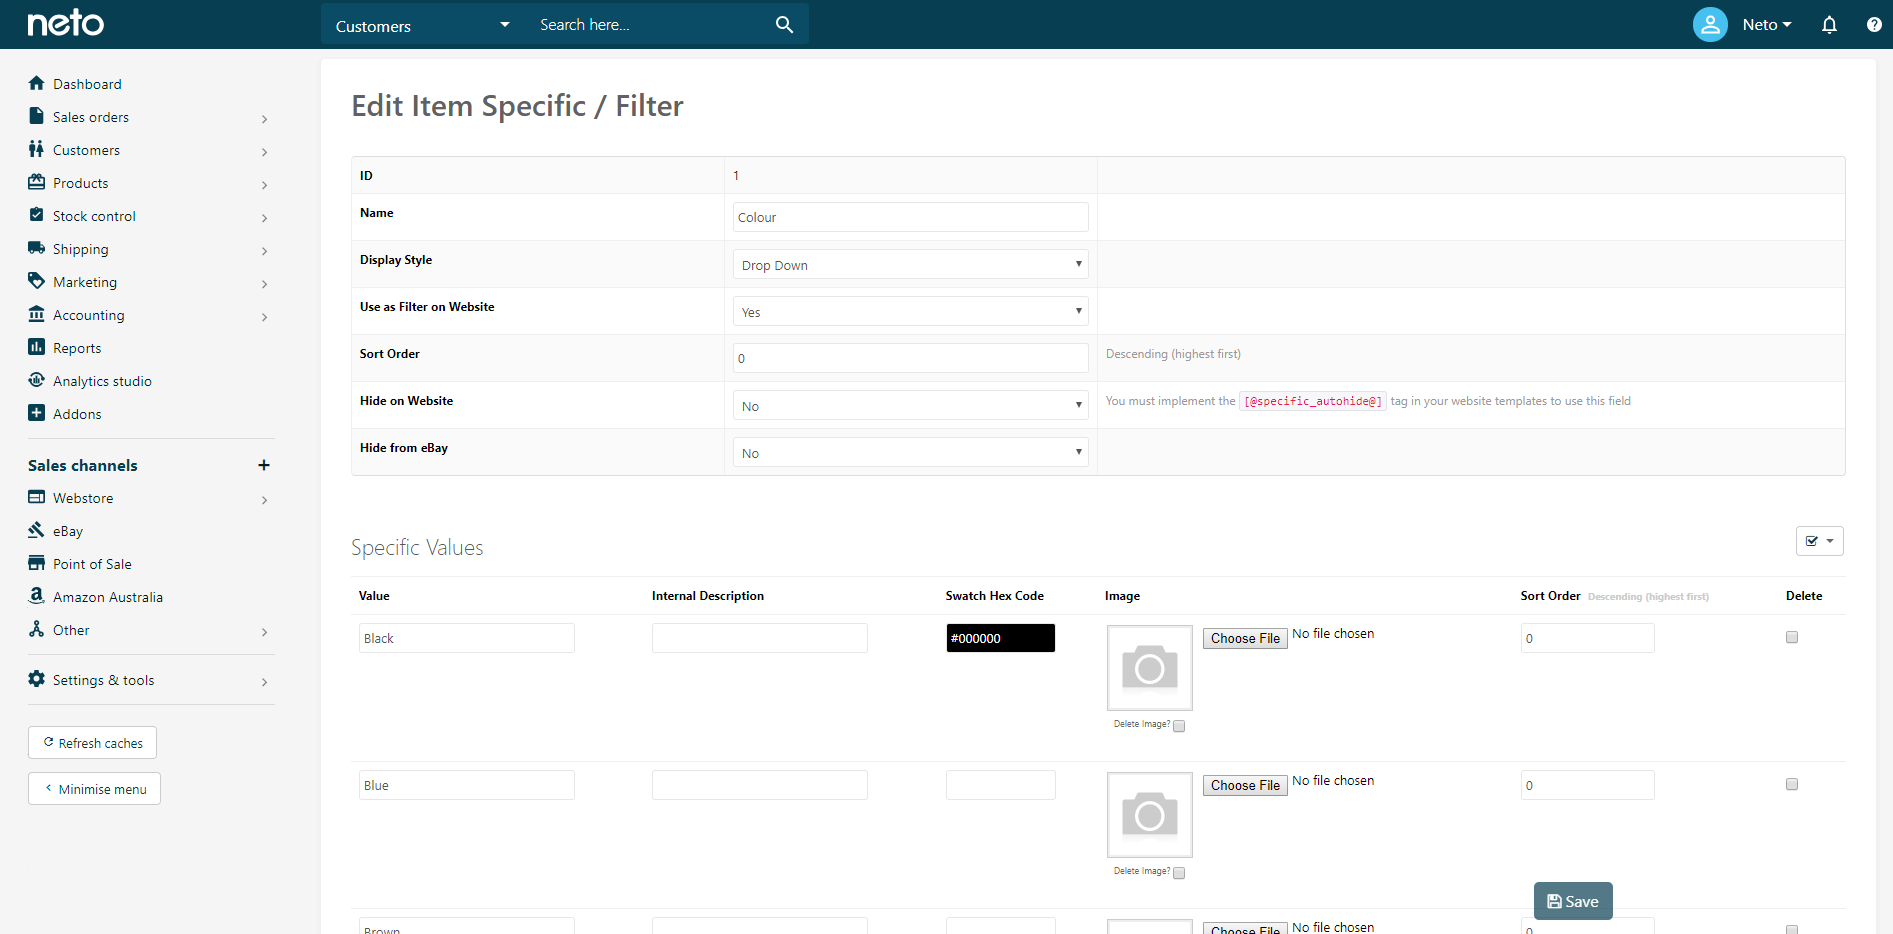Image resolution: width=1893 pixels, height=934 pixels.
Task: Click the Analytics studio icon
Action: 37,380
